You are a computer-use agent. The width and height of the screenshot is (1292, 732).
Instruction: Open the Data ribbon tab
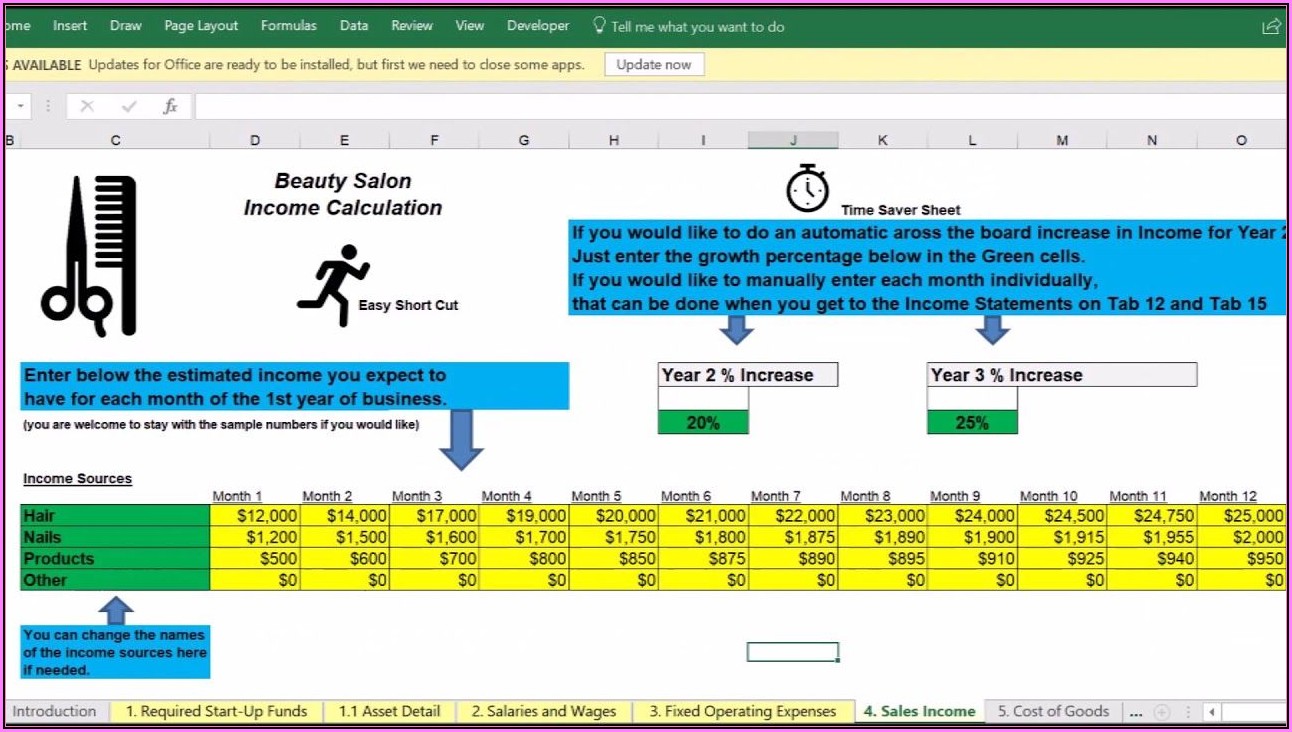(x=354, y=26)
